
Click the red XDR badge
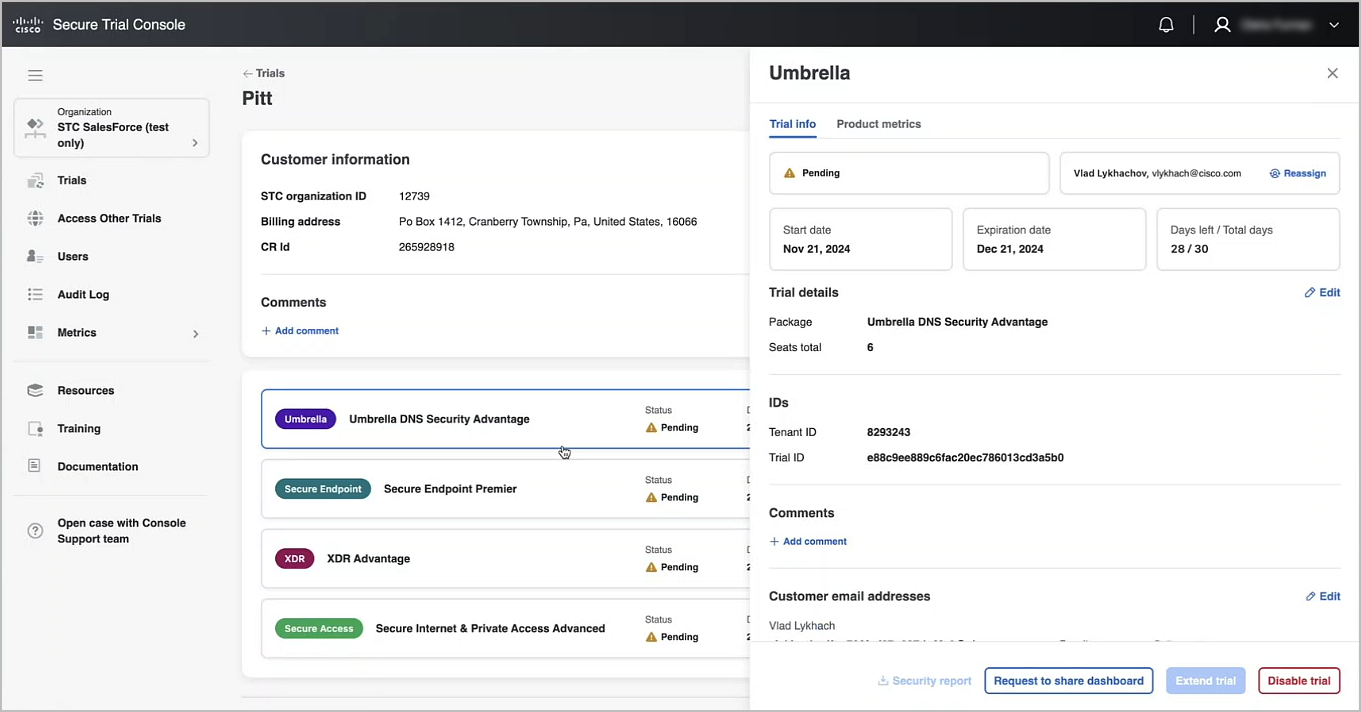[x=294, y=559]
